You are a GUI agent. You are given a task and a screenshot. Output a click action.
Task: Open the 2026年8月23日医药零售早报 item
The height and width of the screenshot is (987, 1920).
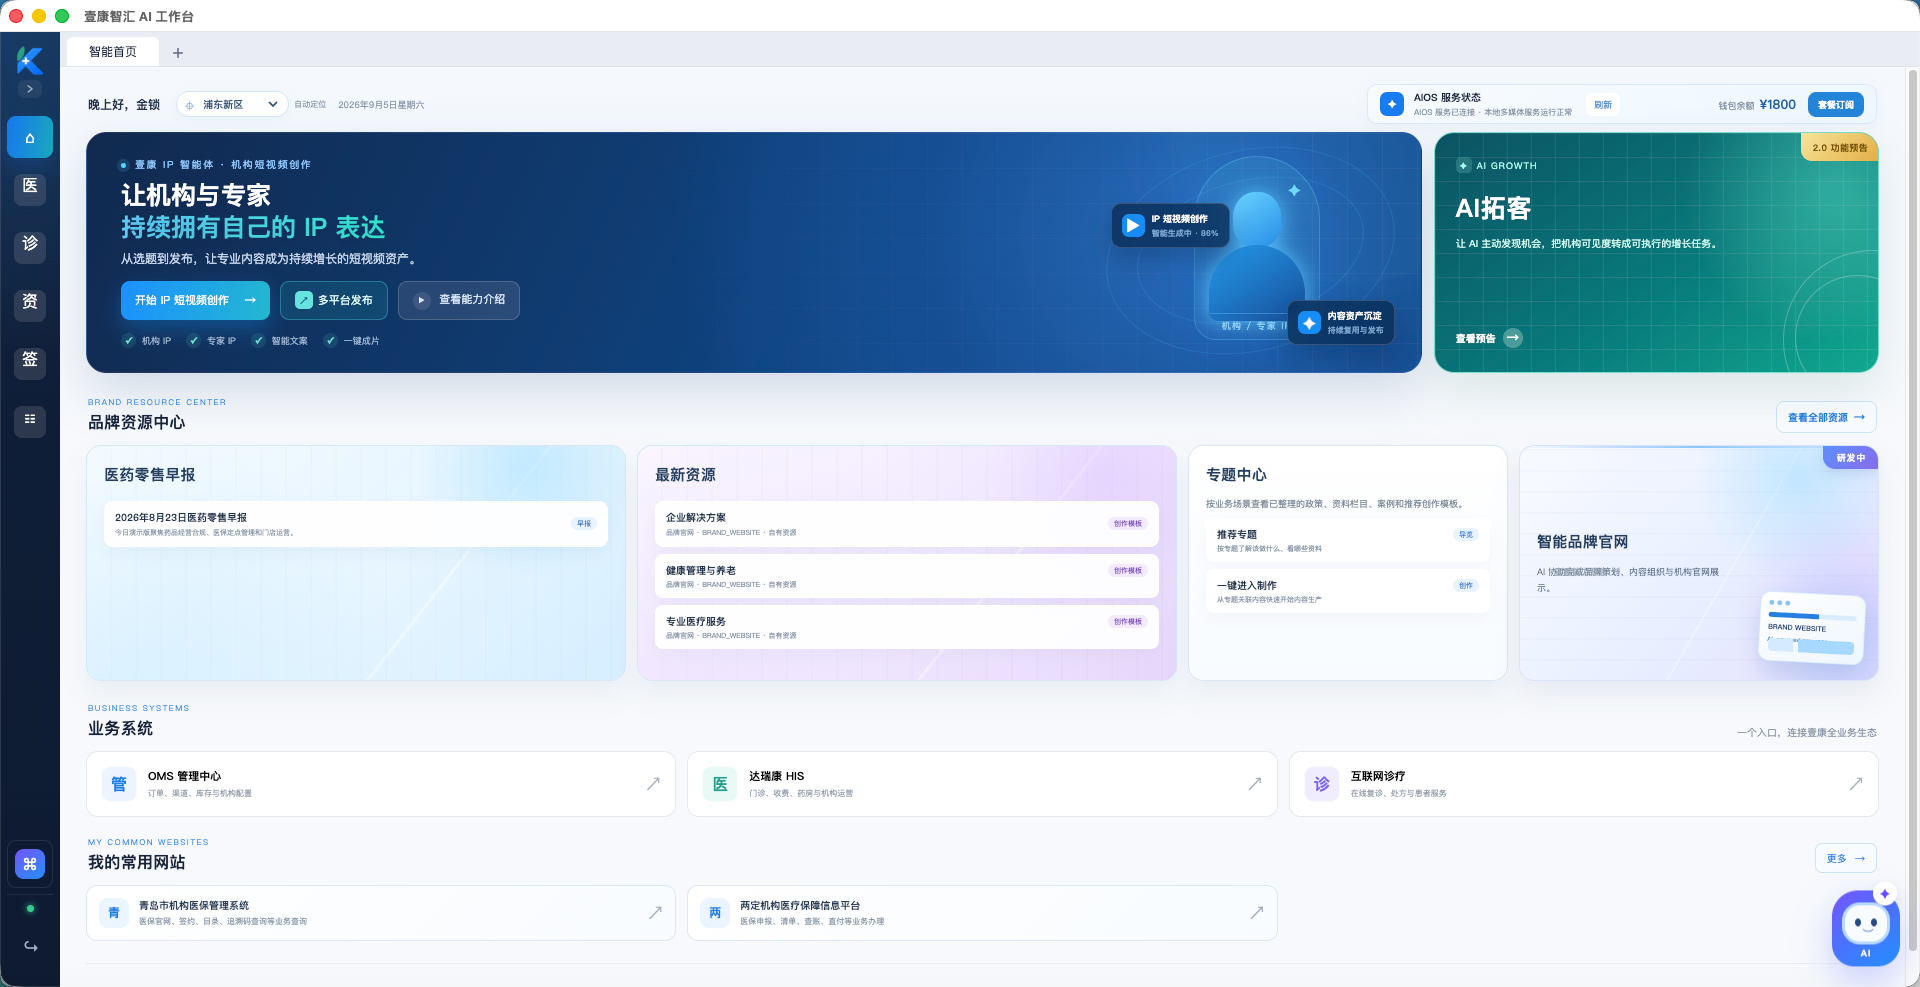[355, 524]
